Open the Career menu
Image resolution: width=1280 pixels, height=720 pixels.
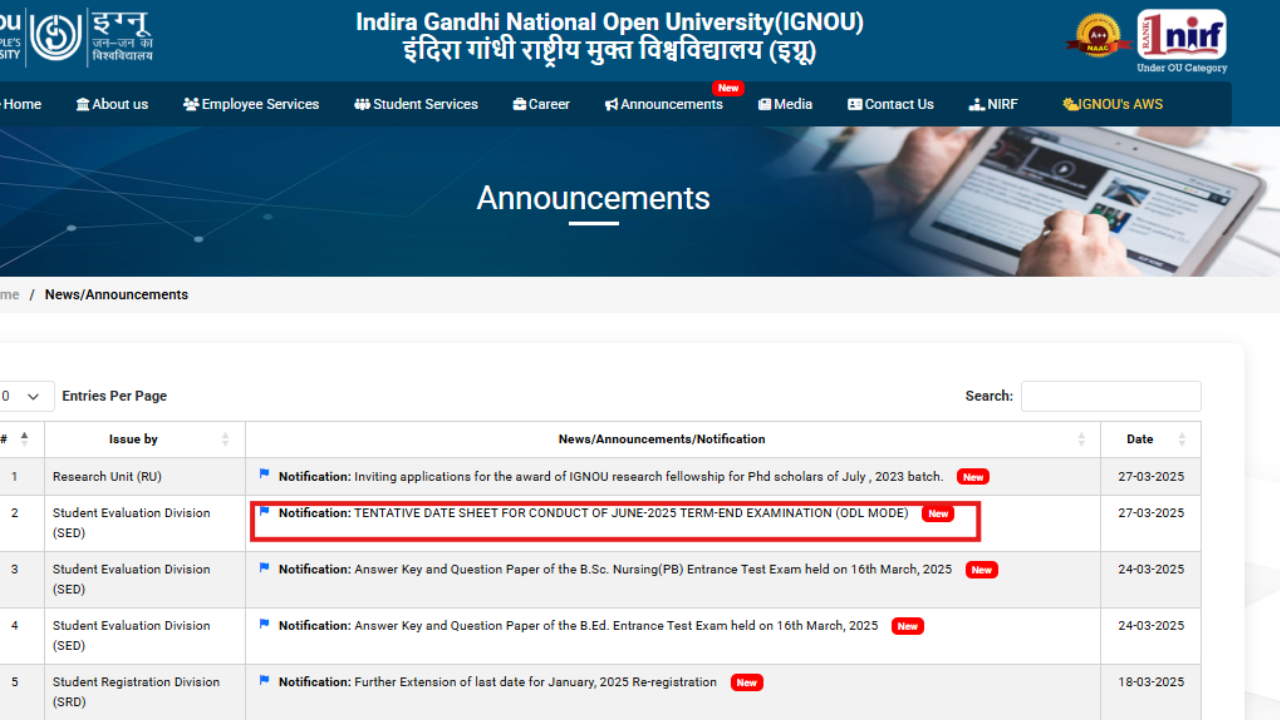[x=541, y=104]
